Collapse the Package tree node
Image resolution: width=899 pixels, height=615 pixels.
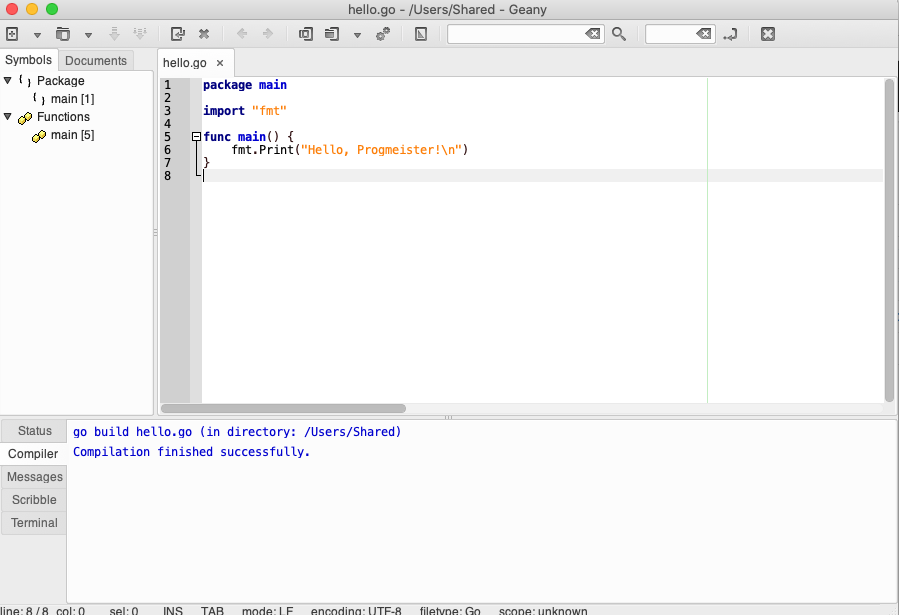7,80
